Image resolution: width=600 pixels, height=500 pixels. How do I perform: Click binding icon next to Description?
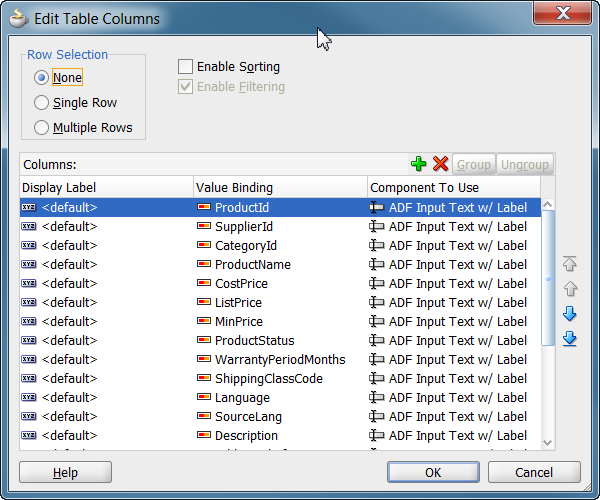point(204,435)
